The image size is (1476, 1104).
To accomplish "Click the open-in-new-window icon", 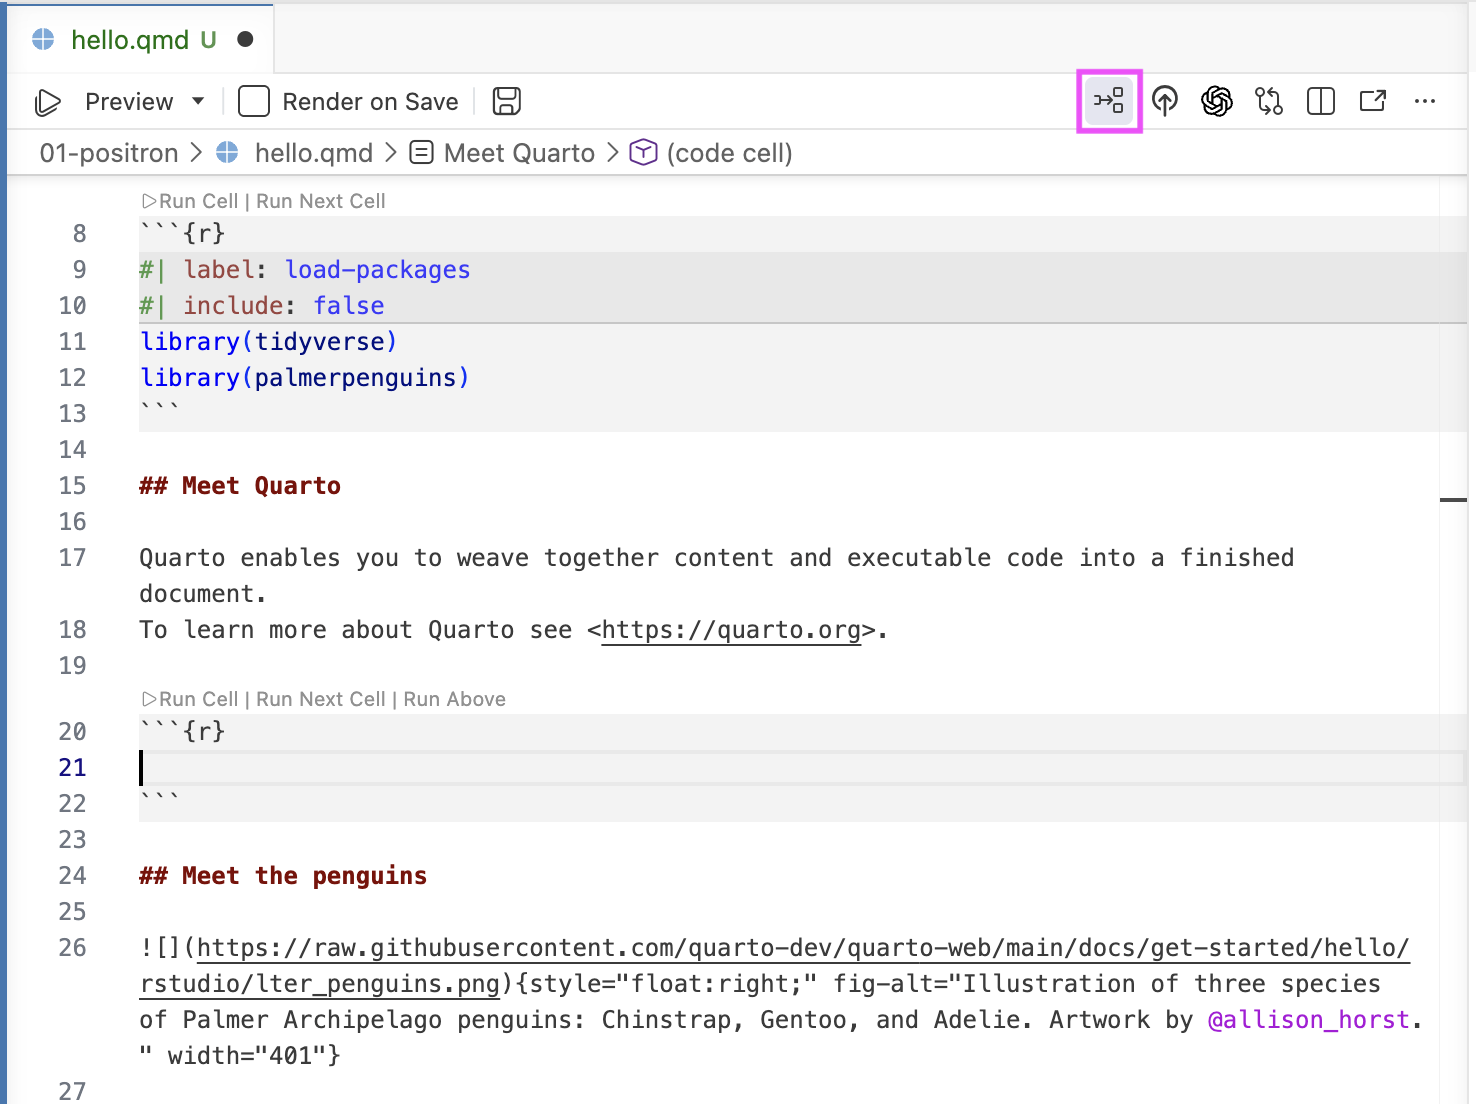I will [1373, 101].
